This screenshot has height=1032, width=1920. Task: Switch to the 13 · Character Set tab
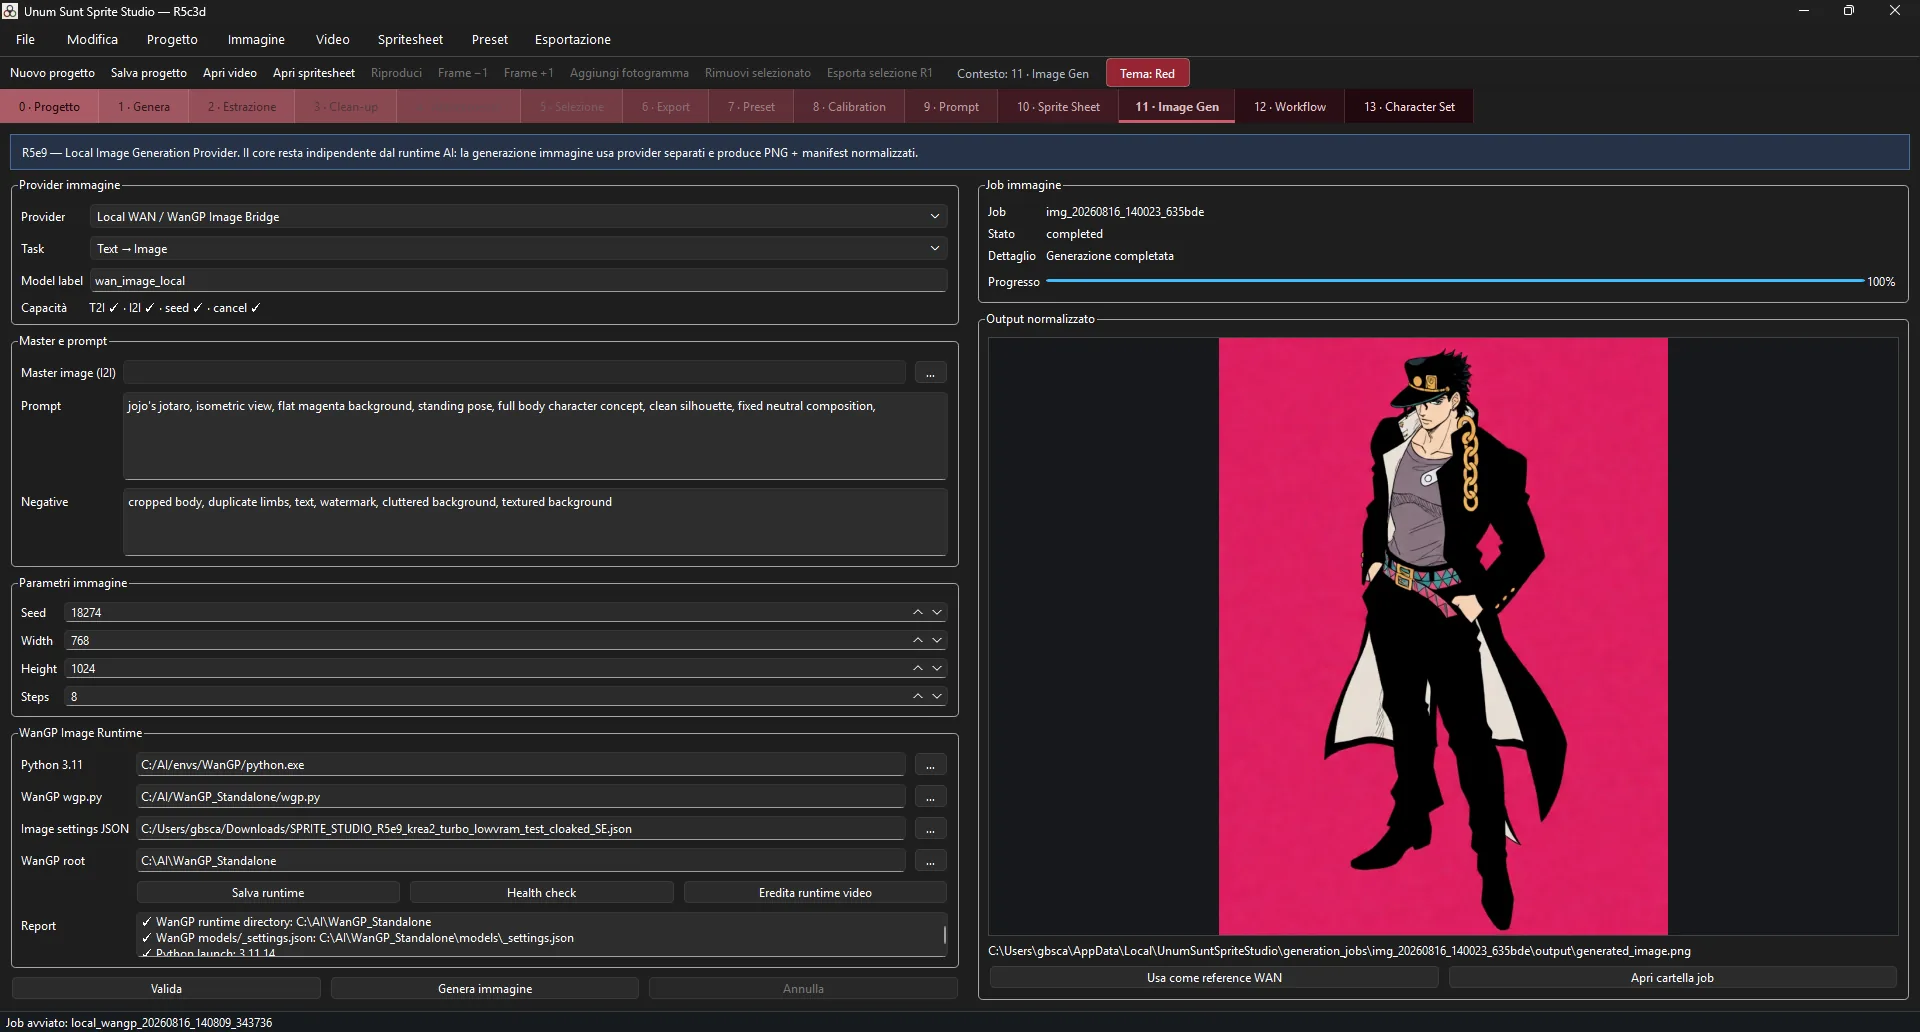tap(1409, 107)
